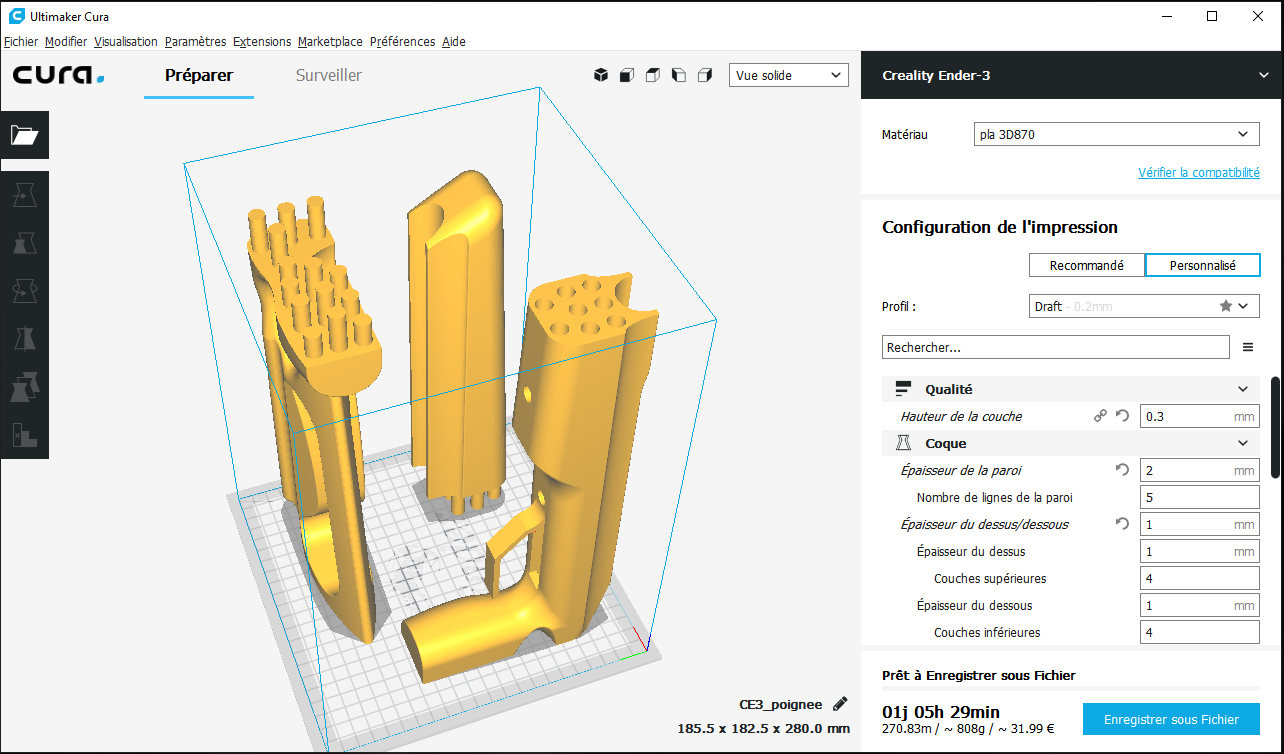
Task: Open the Matériau dropdown showing pla 3D870
Action: coord(1115,134)
